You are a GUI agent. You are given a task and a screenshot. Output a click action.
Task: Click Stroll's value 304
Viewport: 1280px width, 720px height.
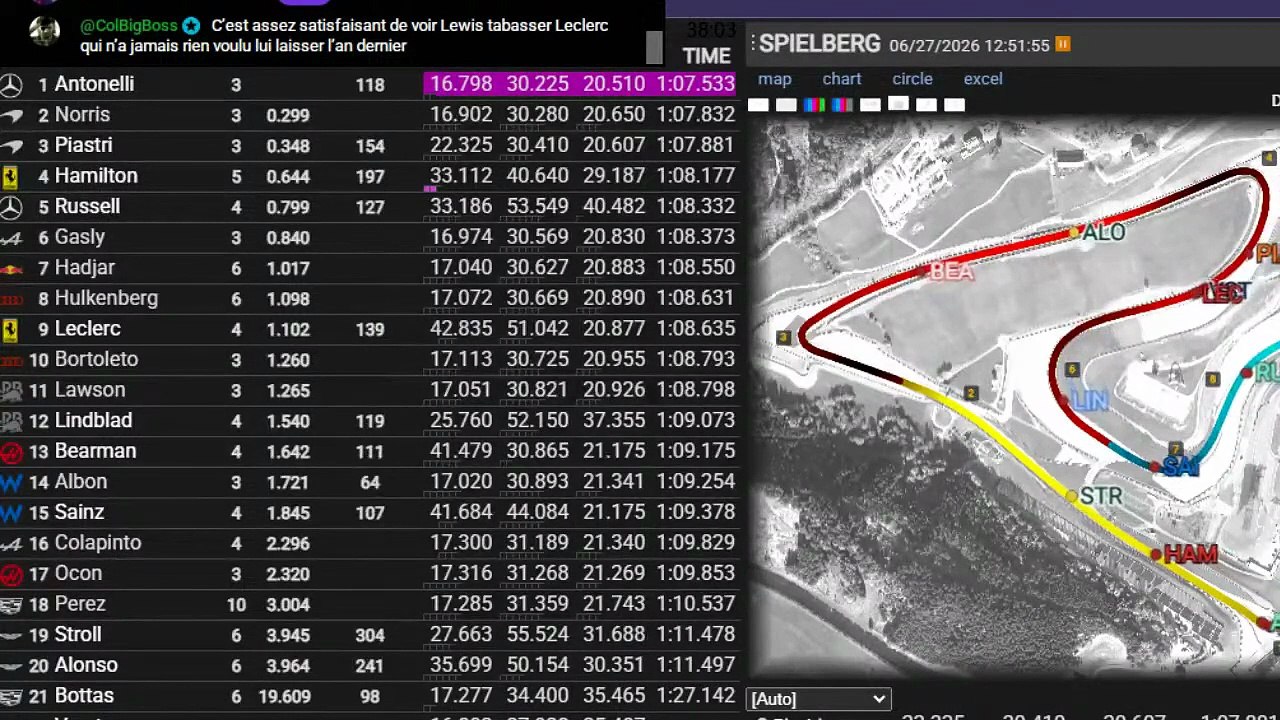[370, 636]
